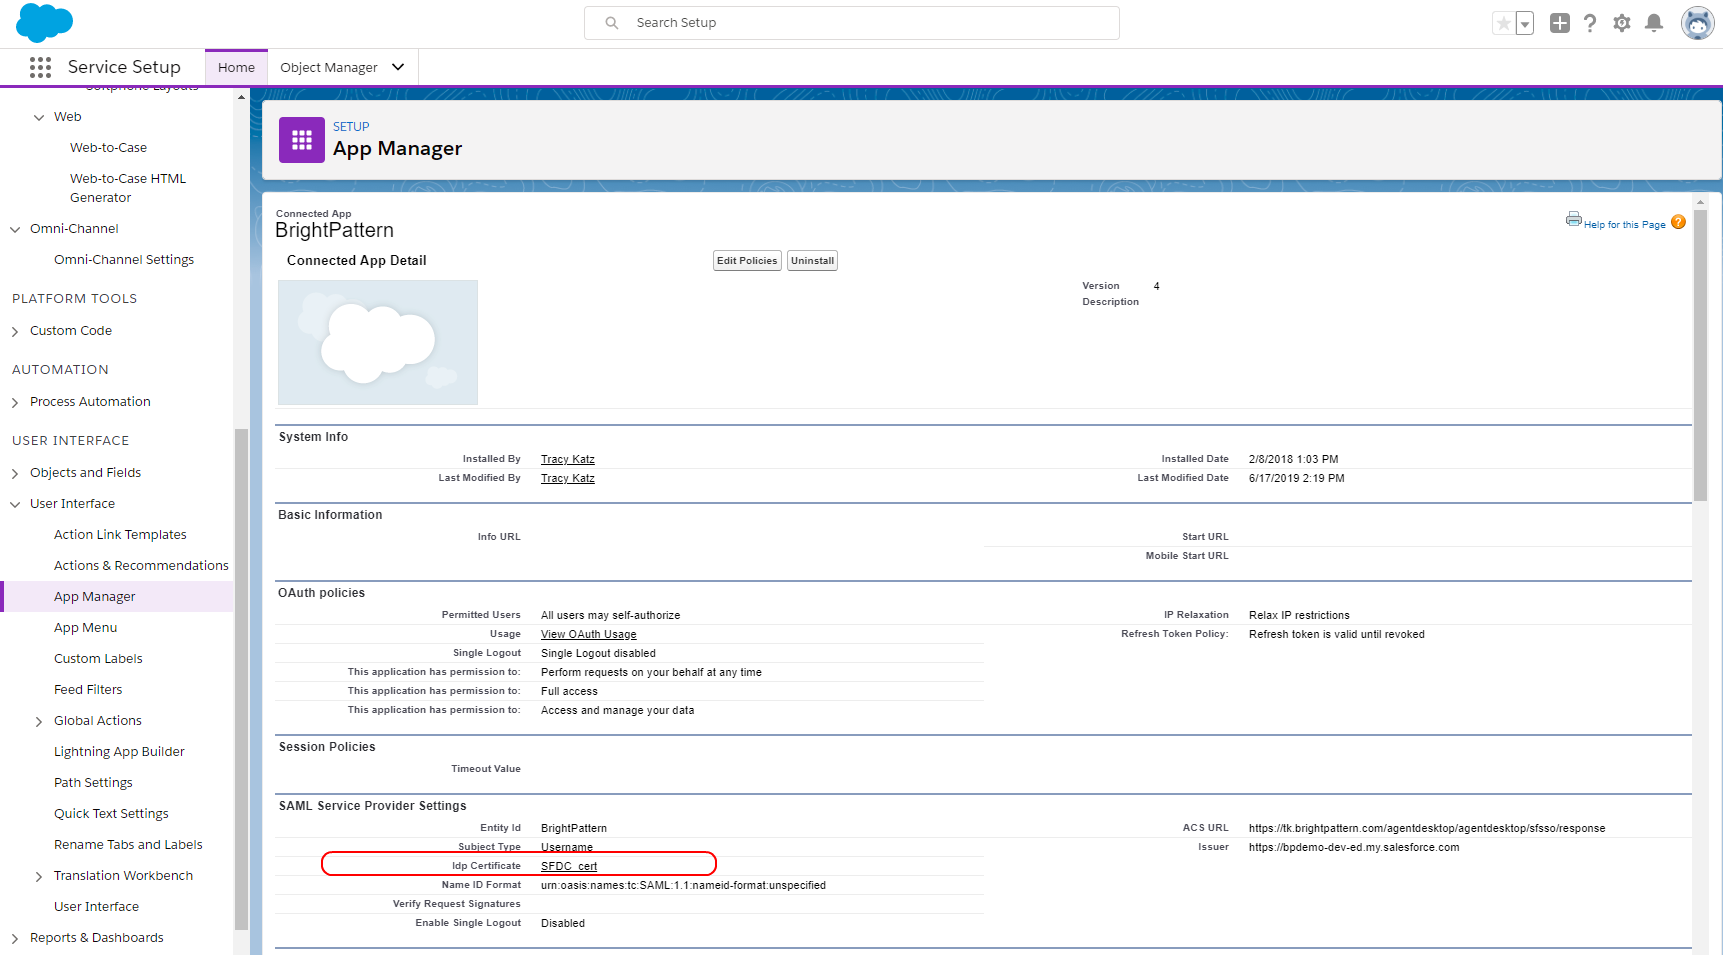The image size is (1723, 955).
Task: Focus the Search Setup field
Action: tap(852, 23)
